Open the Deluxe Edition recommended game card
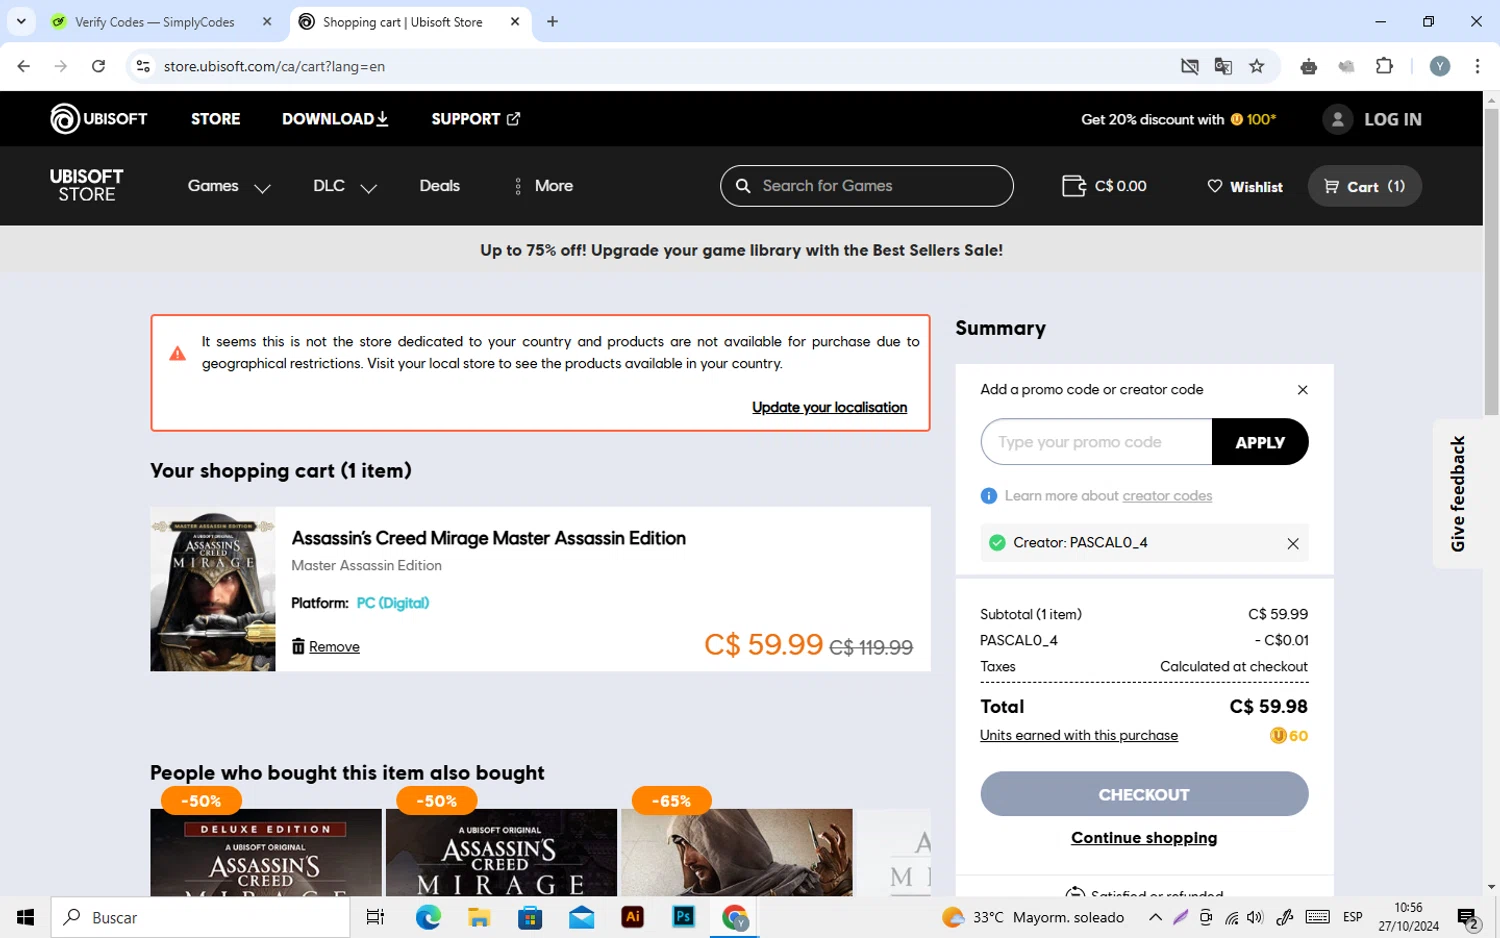Screen dimensions: 1500x938 click(266, 852)
